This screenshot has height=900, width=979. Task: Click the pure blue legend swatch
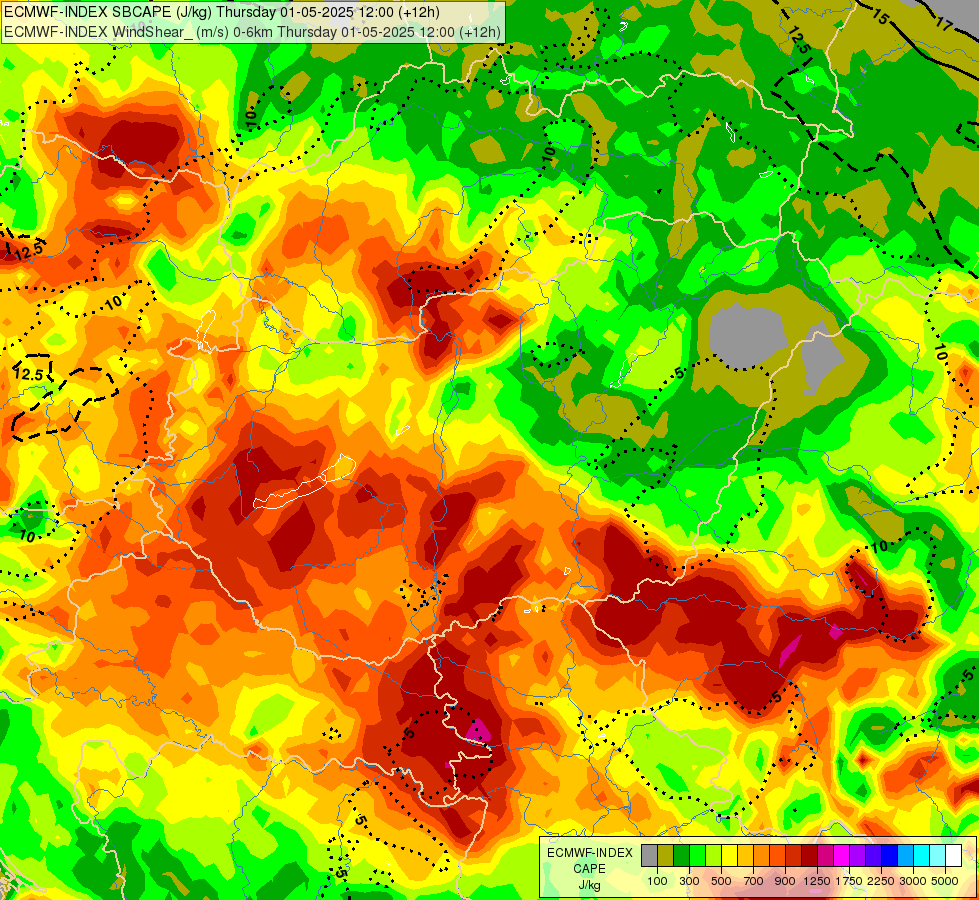click(889, 856)
